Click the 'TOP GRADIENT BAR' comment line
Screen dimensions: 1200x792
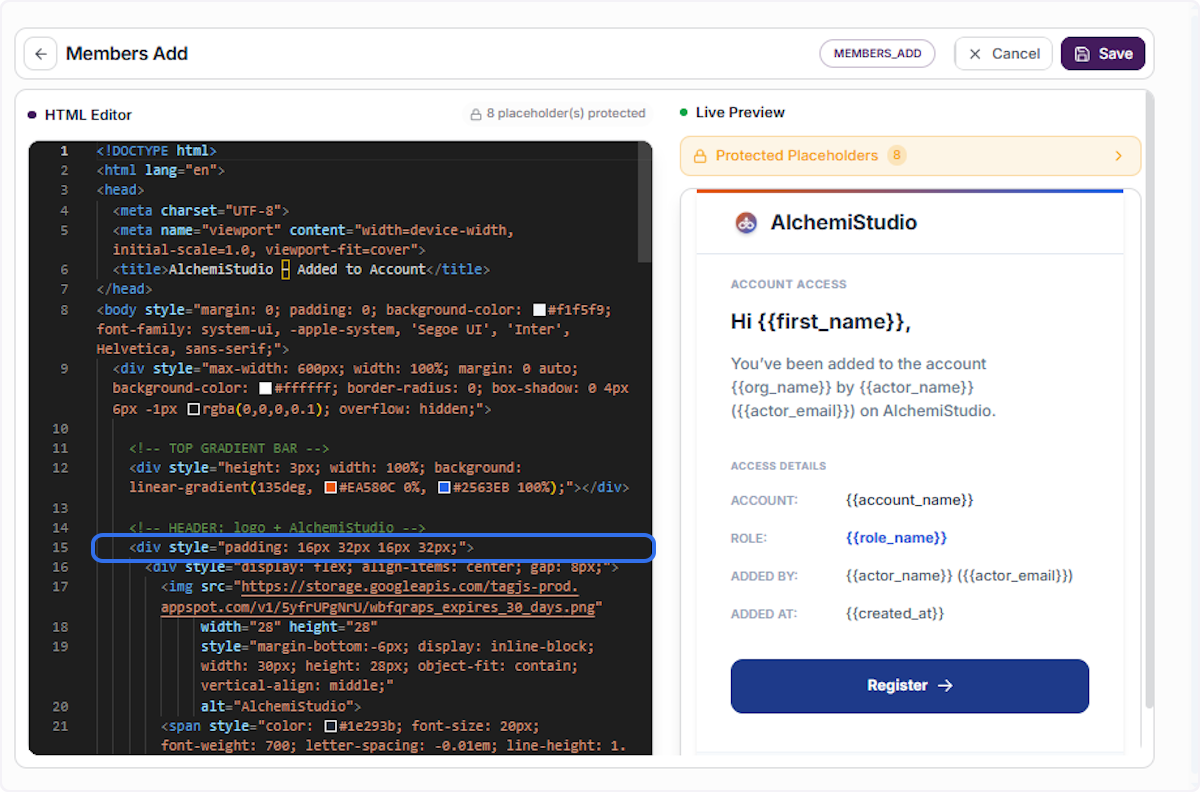click(x=229, y=448)
